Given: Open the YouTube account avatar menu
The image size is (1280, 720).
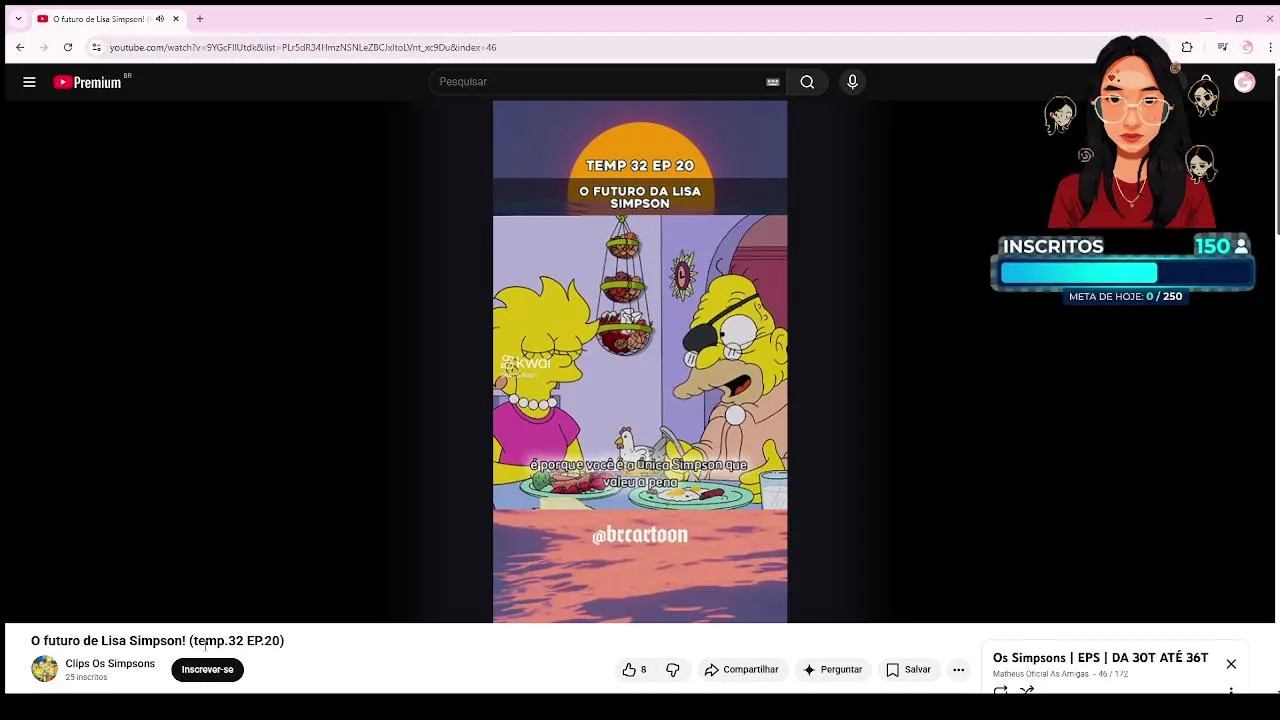Looking at the screenshot, I should tap(1244, 83).
